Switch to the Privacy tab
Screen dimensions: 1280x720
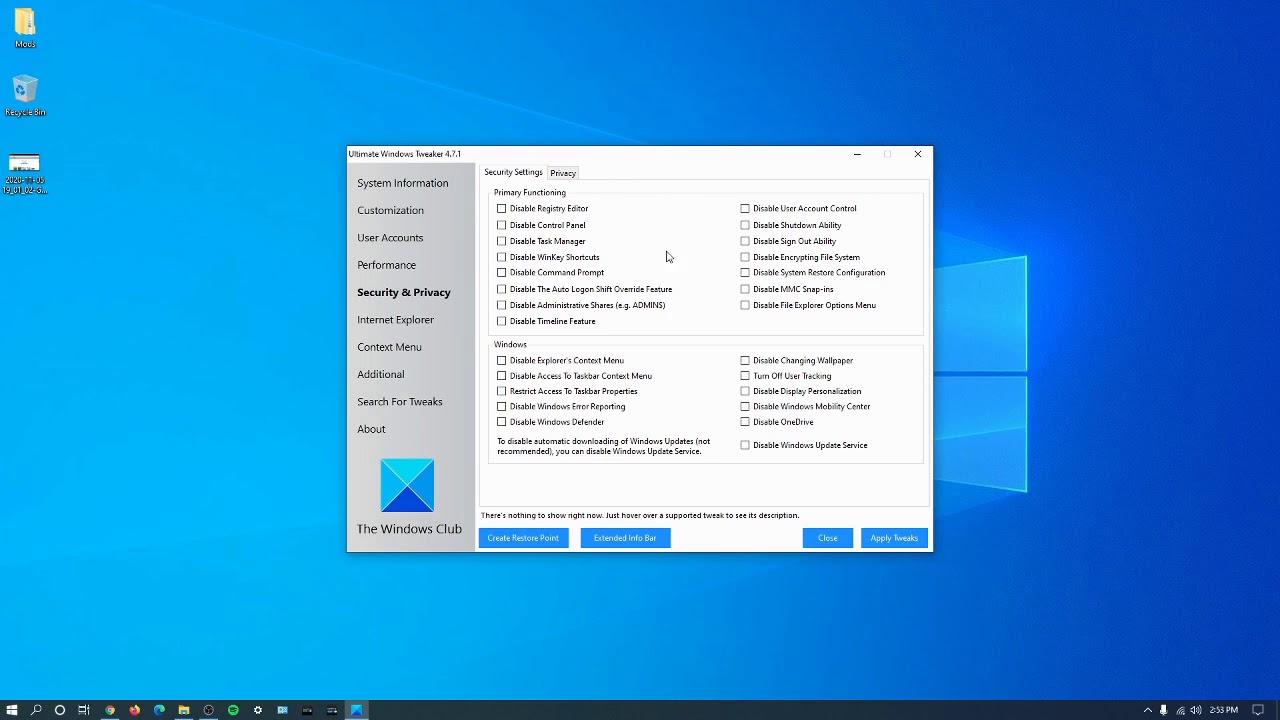[x=563, y=173]
